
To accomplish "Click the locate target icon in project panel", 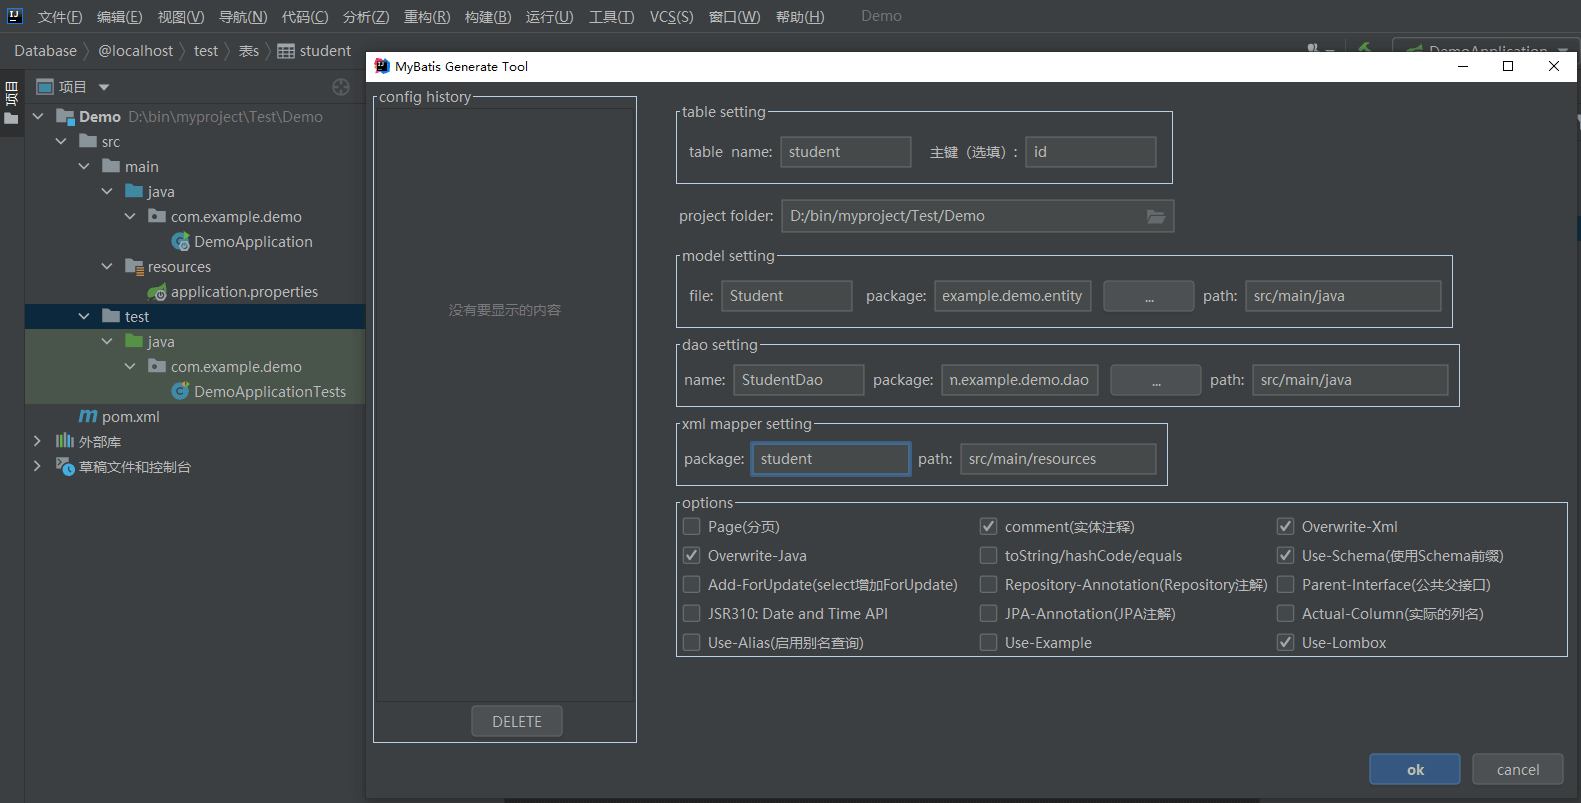I will click(341, 87).
